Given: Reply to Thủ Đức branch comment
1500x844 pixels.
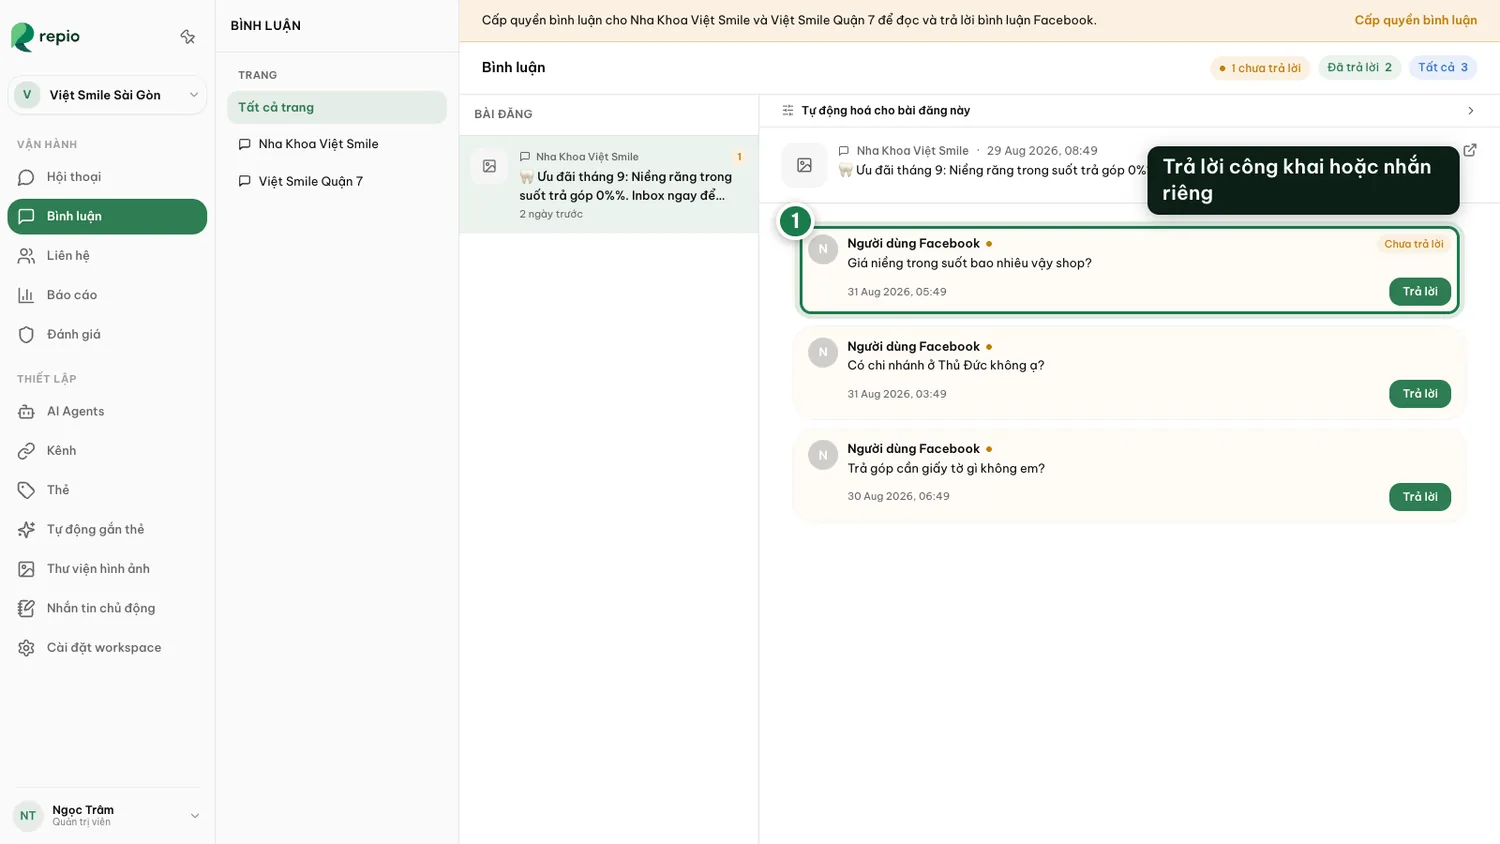Looking at the screenshot, I should tap(1419, 394).
